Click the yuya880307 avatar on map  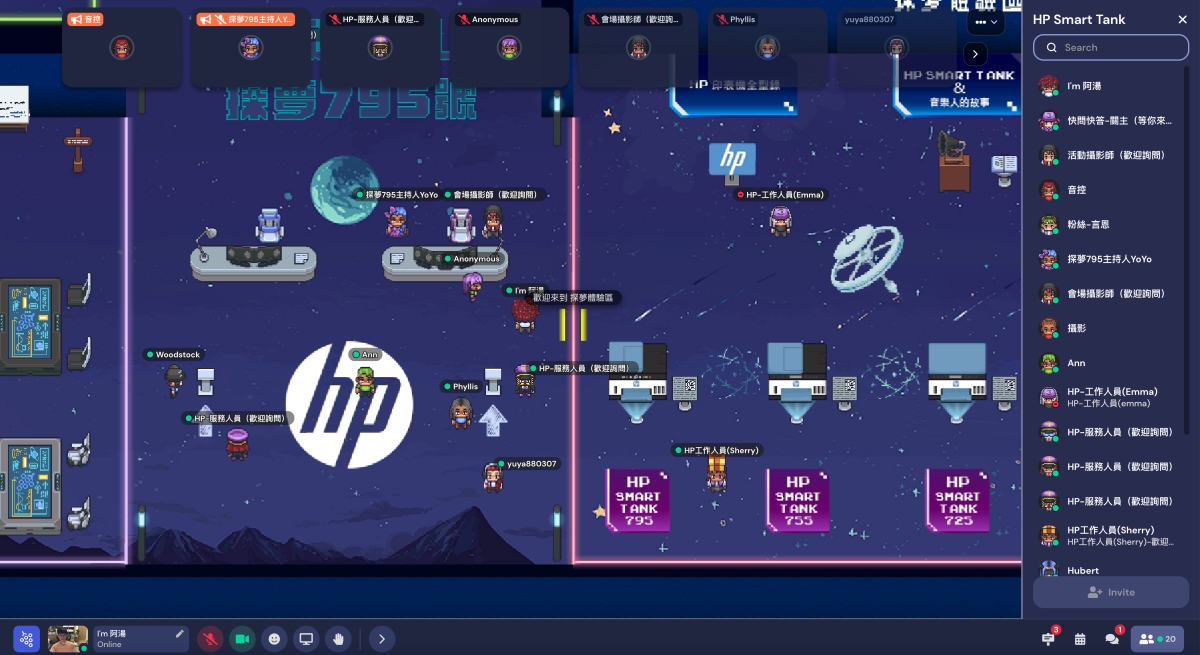pyautogui.click(x=492, y=478)
